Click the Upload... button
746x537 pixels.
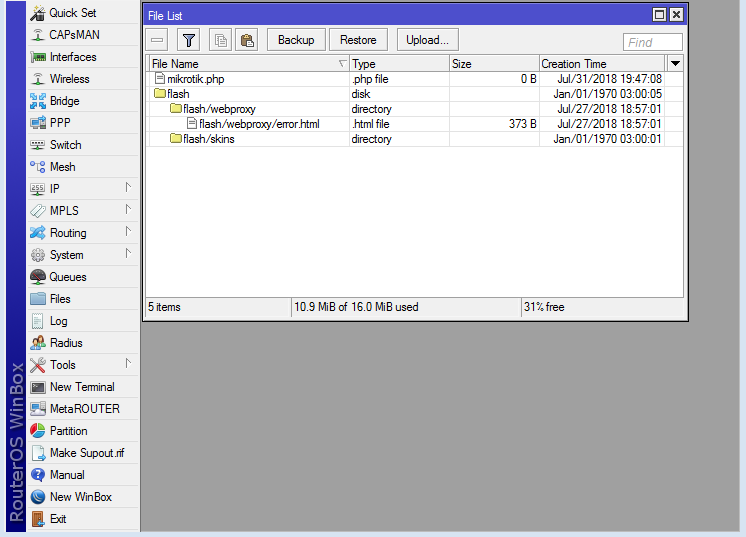point(428,40)
